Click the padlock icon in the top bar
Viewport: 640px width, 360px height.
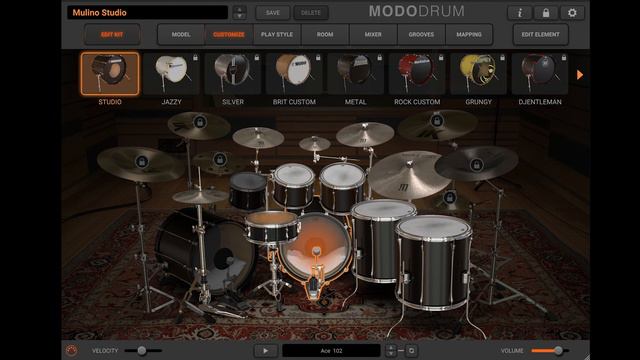point(546,13)
